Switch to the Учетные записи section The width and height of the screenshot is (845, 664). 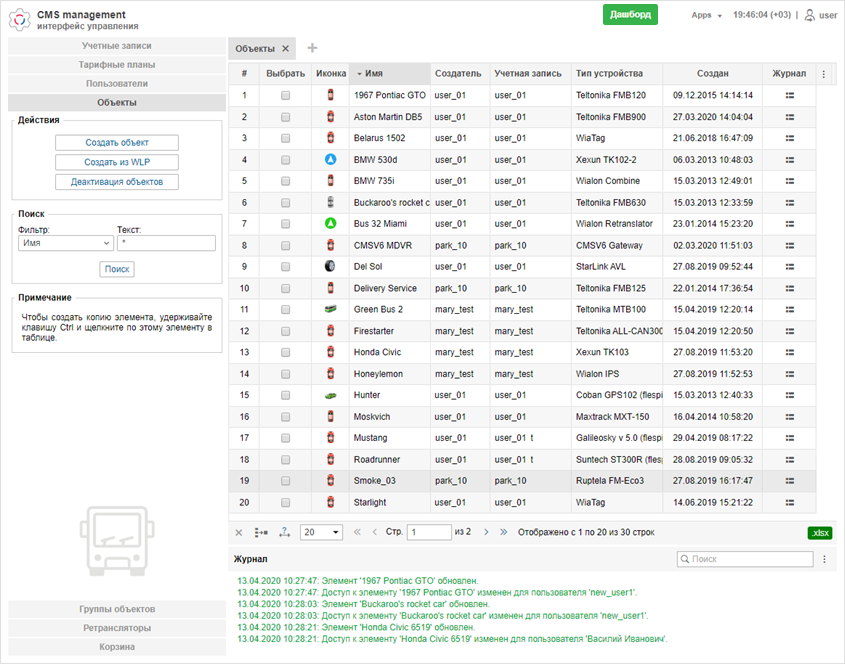pos(117,46)
